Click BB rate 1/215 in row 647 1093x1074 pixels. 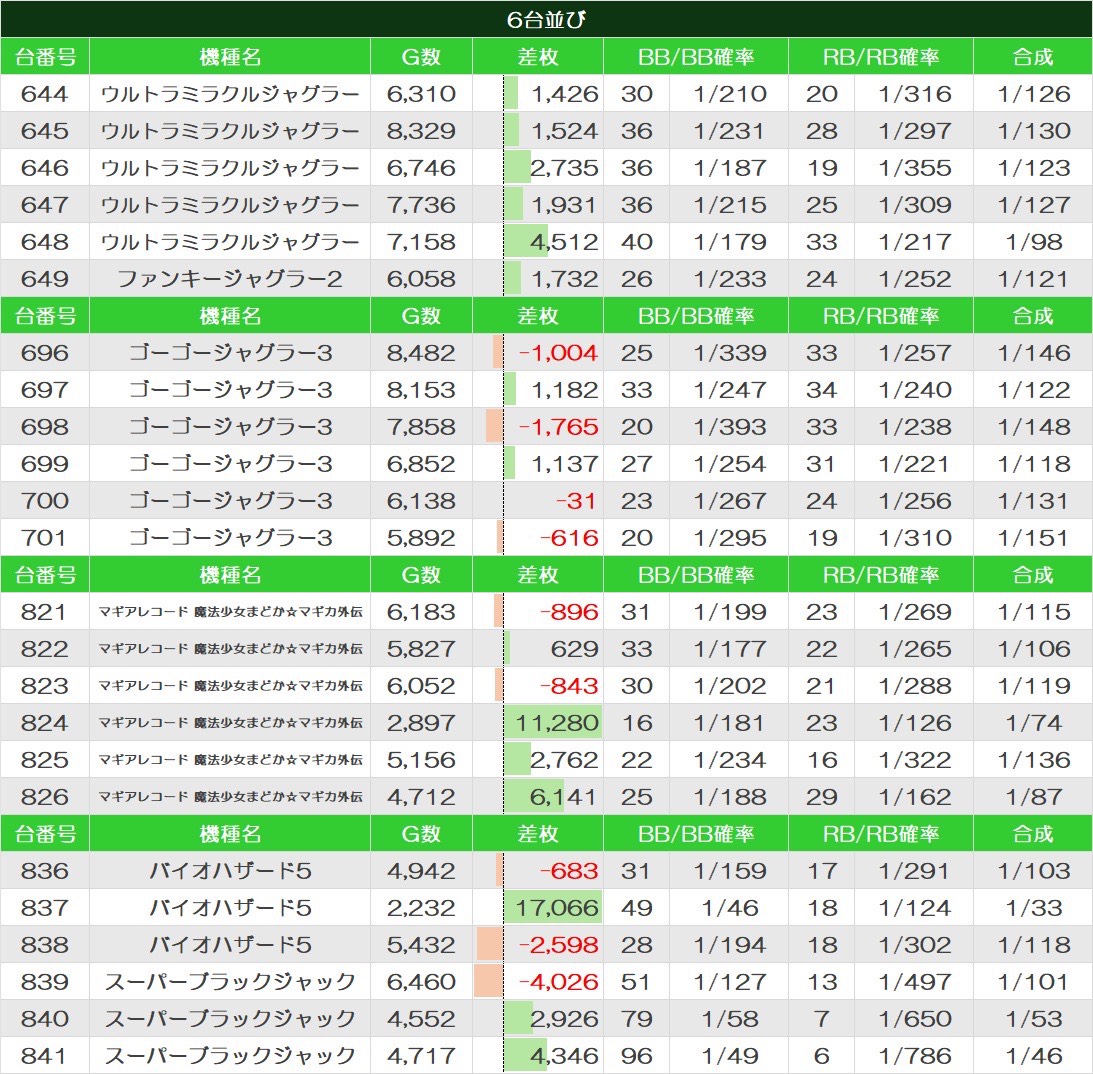[729, 204]
